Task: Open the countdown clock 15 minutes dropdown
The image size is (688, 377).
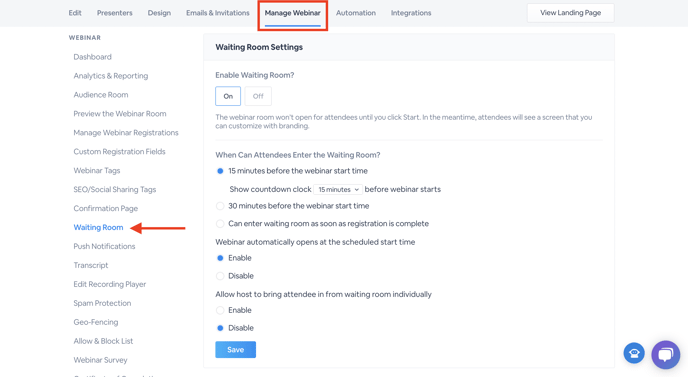Action: pyautogui.click(x=338, y=189)
